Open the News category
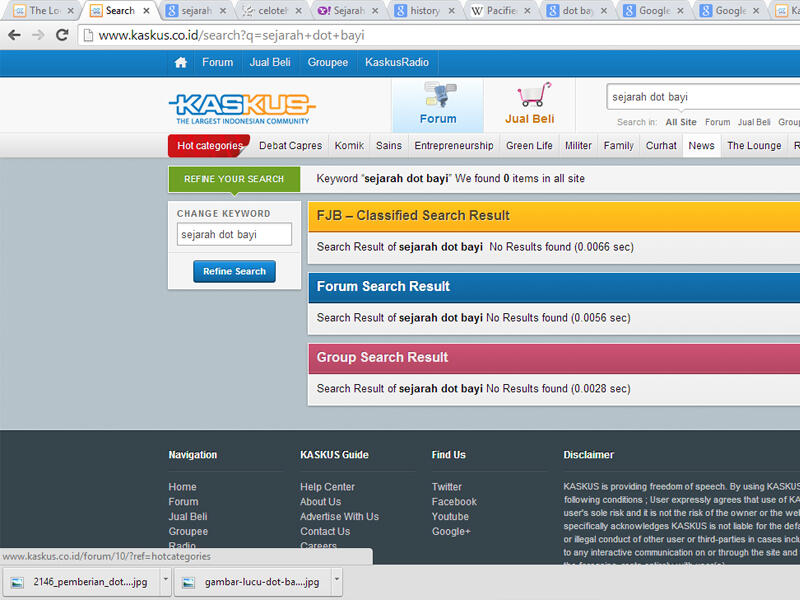The height and width of the screenshot is (600, 800). click(x=702, y=146)
